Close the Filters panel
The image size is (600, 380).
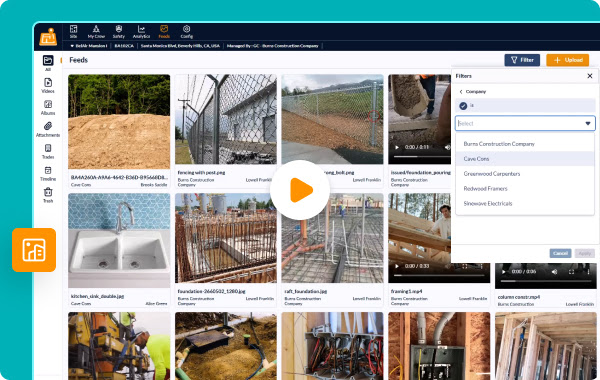point(590,76)
